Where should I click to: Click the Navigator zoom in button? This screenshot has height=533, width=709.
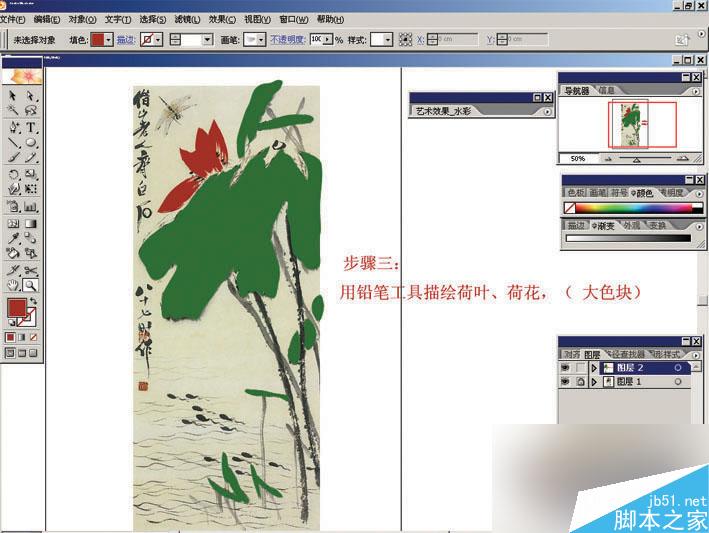coord(683,159)
